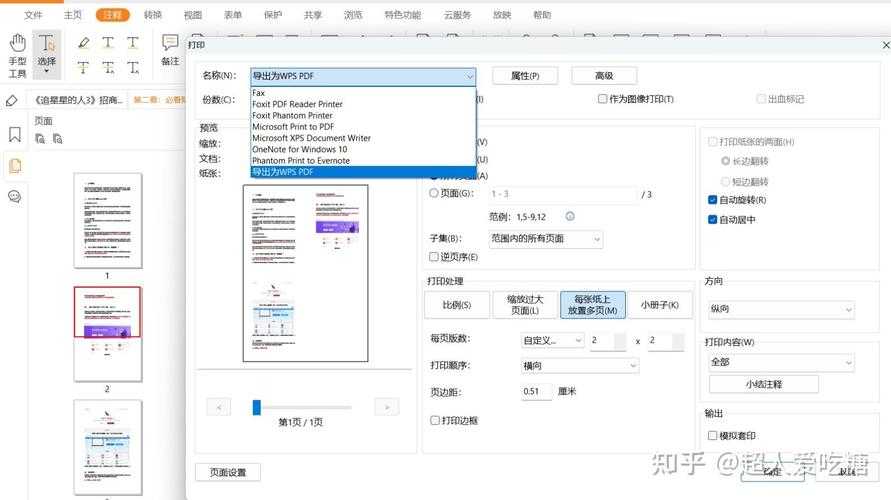891x500 pixels.
Task: Click the info icon next to 范例 1,5-9,12
Action: [x=570, y=216]
